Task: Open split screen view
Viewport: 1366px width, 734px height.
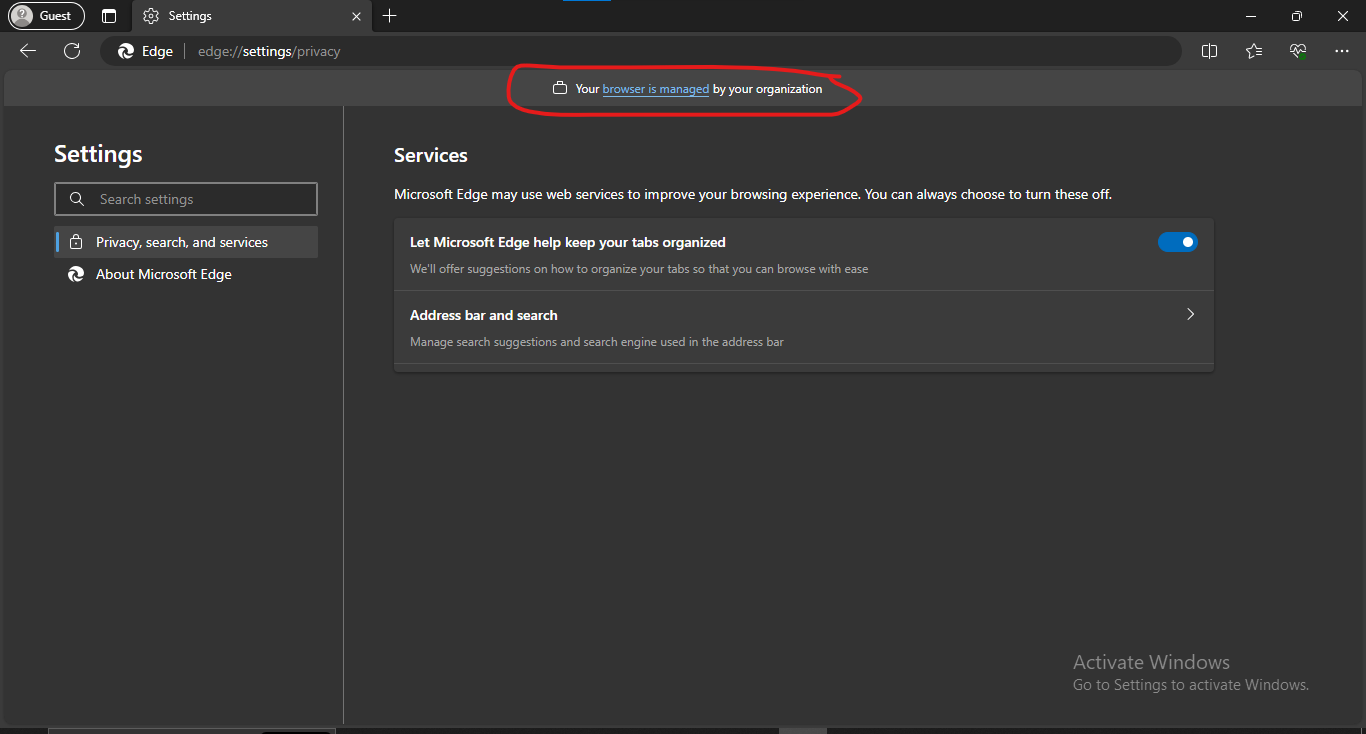Action: 1209,51
